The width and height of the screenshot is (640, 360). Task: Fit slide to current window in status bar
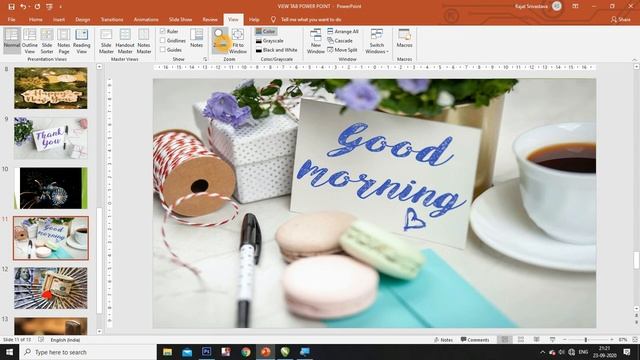tap(635, 340)
